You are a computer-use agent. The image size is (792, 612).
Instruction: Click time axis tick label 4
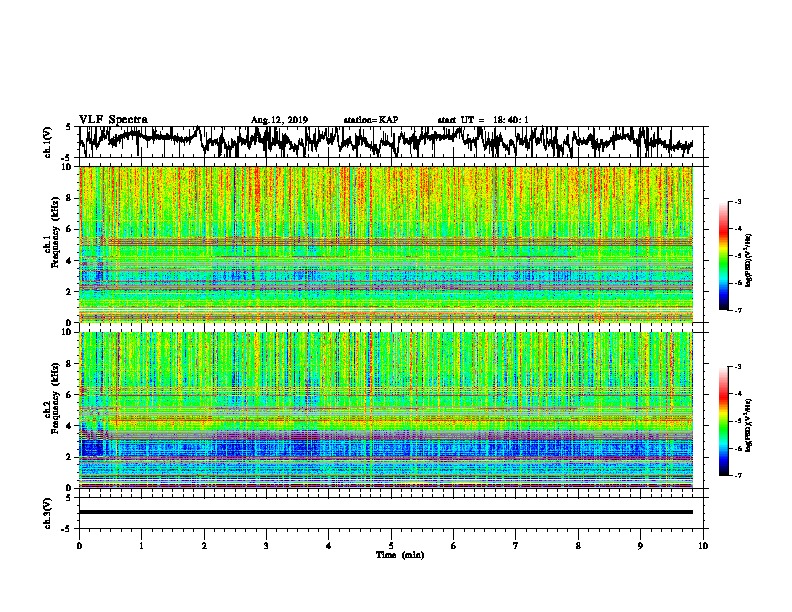coord(328,546)
